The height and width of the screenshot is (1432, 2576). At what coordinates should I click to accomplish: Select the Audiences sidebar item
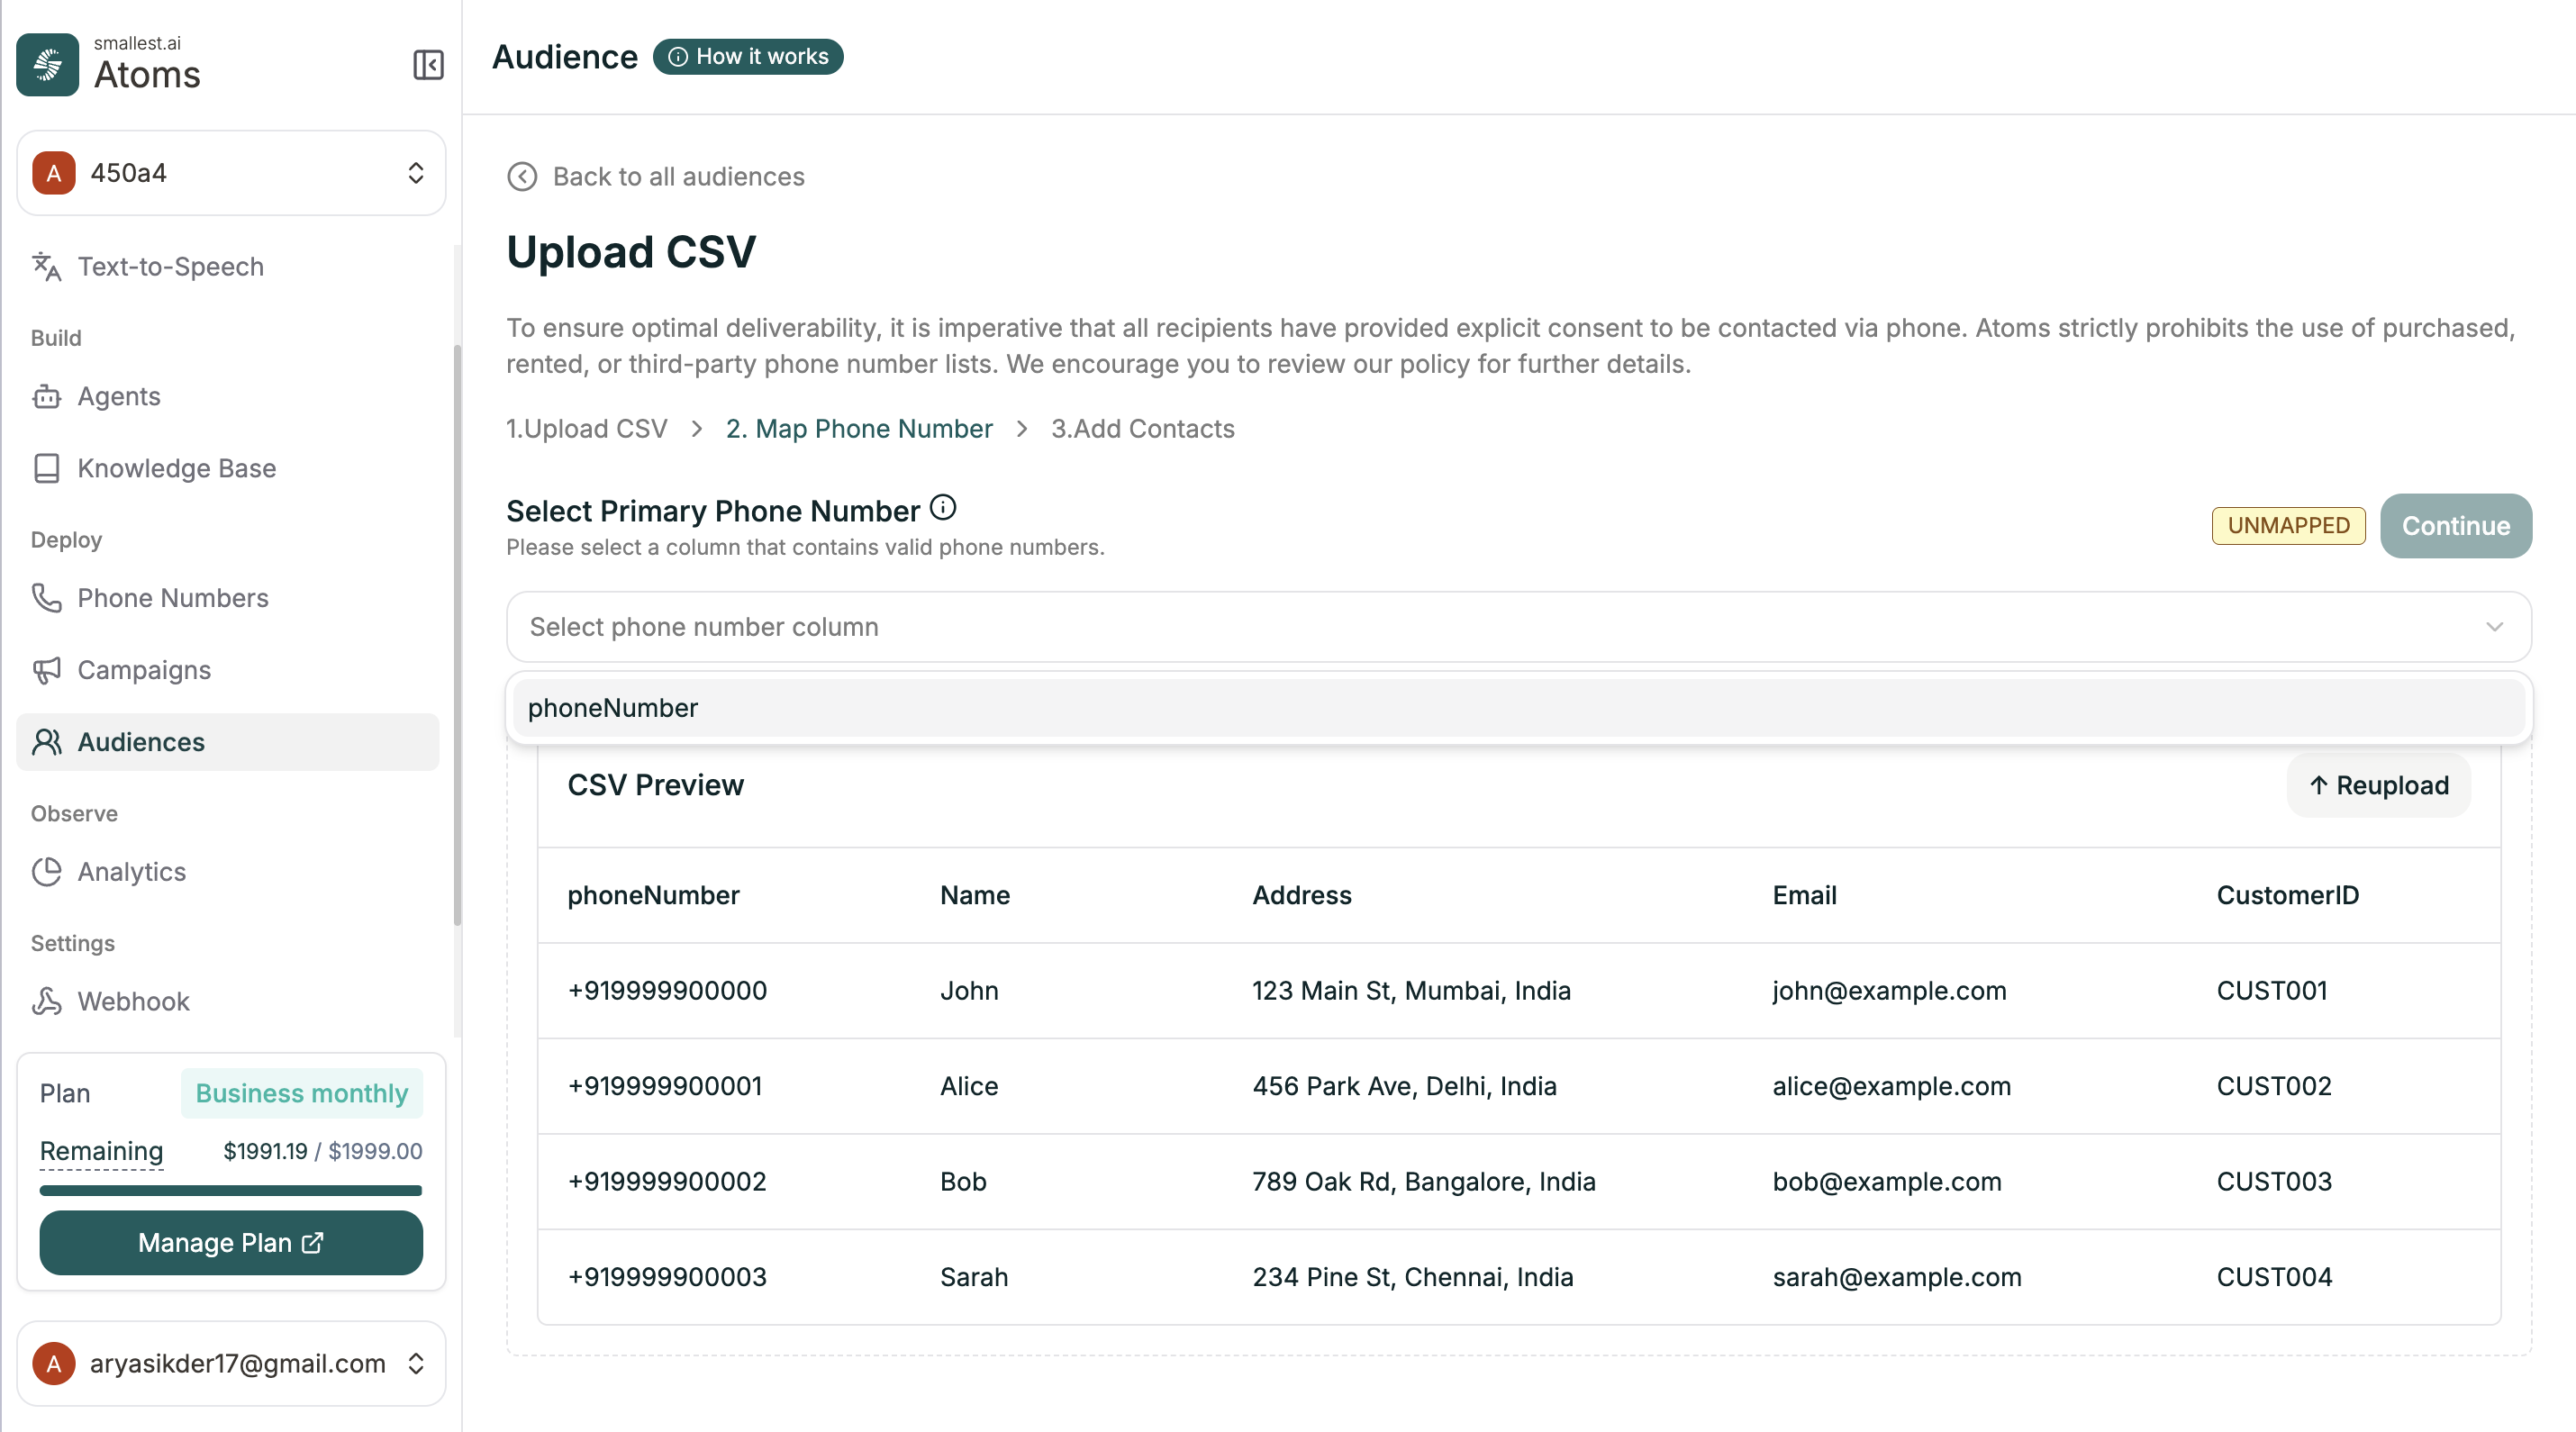click(141, 742)
